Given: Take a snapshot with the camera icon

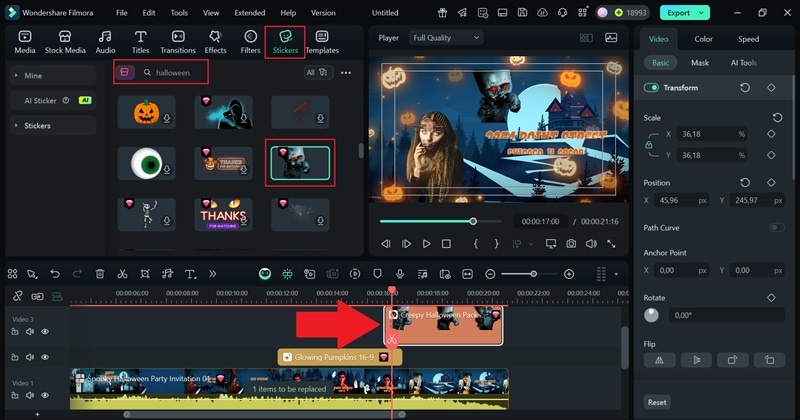Looking at the screenshot, I should (571, 244).
